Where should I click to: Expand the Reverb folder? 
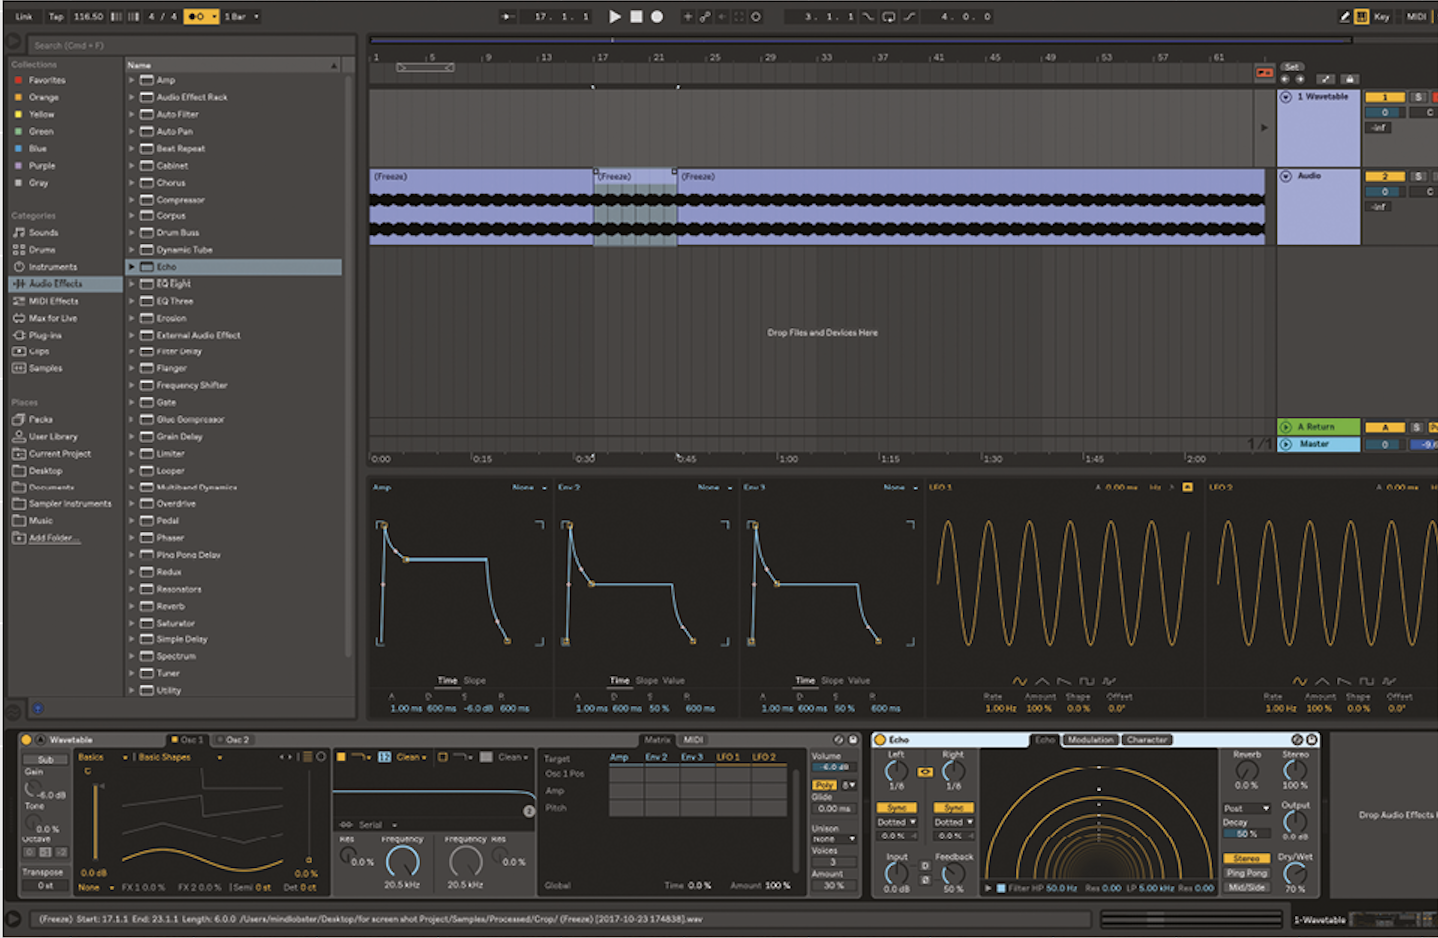coord(131,606)
